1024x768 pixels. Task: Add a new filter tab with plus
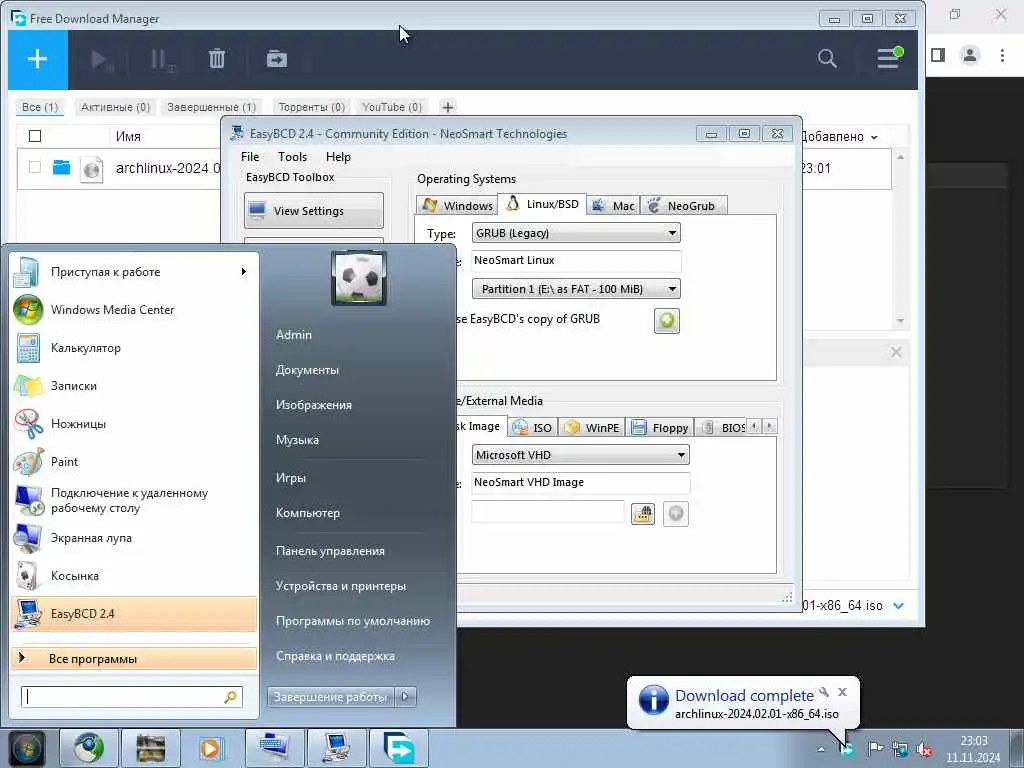447,107
